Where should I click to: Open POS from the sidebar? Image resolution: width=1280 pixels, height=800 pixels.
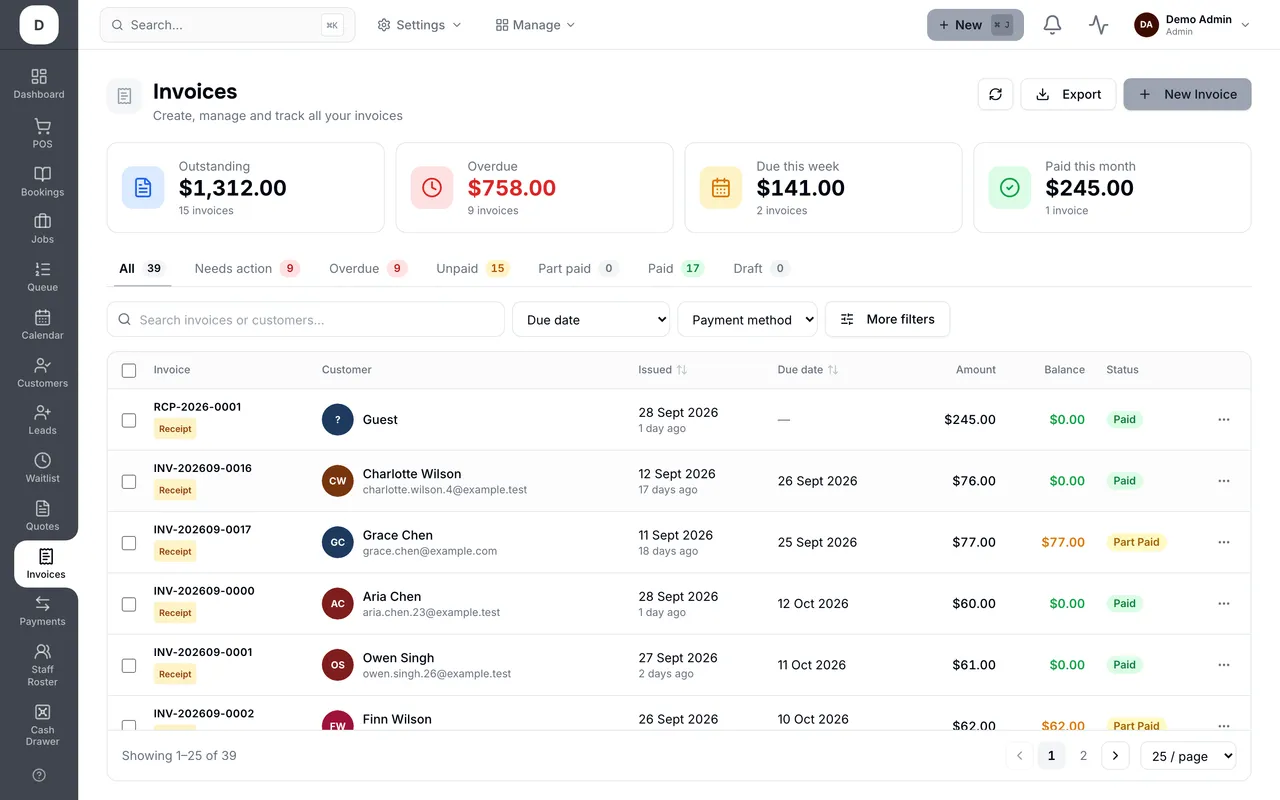click(42, 133)
